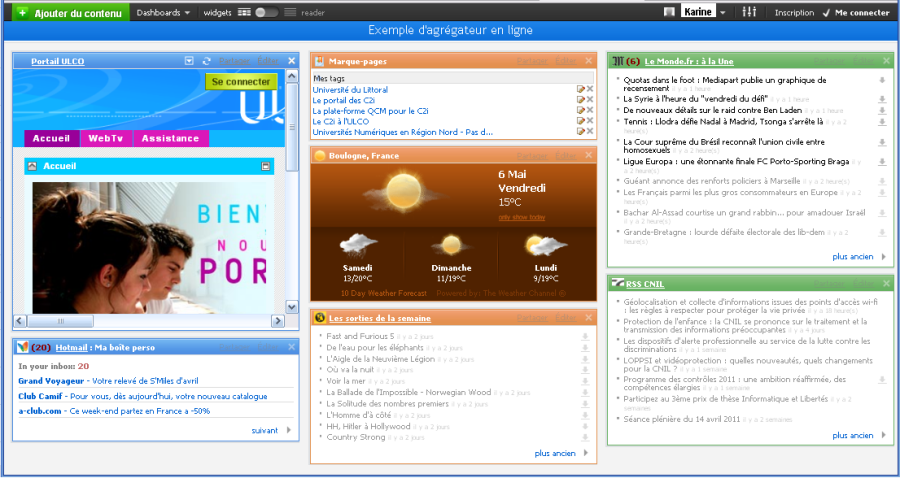Image resolution: width=900 pixels, height=478 pixels.
Task: Open the settings sliders icon in top bar
Action: coord(749,12)
